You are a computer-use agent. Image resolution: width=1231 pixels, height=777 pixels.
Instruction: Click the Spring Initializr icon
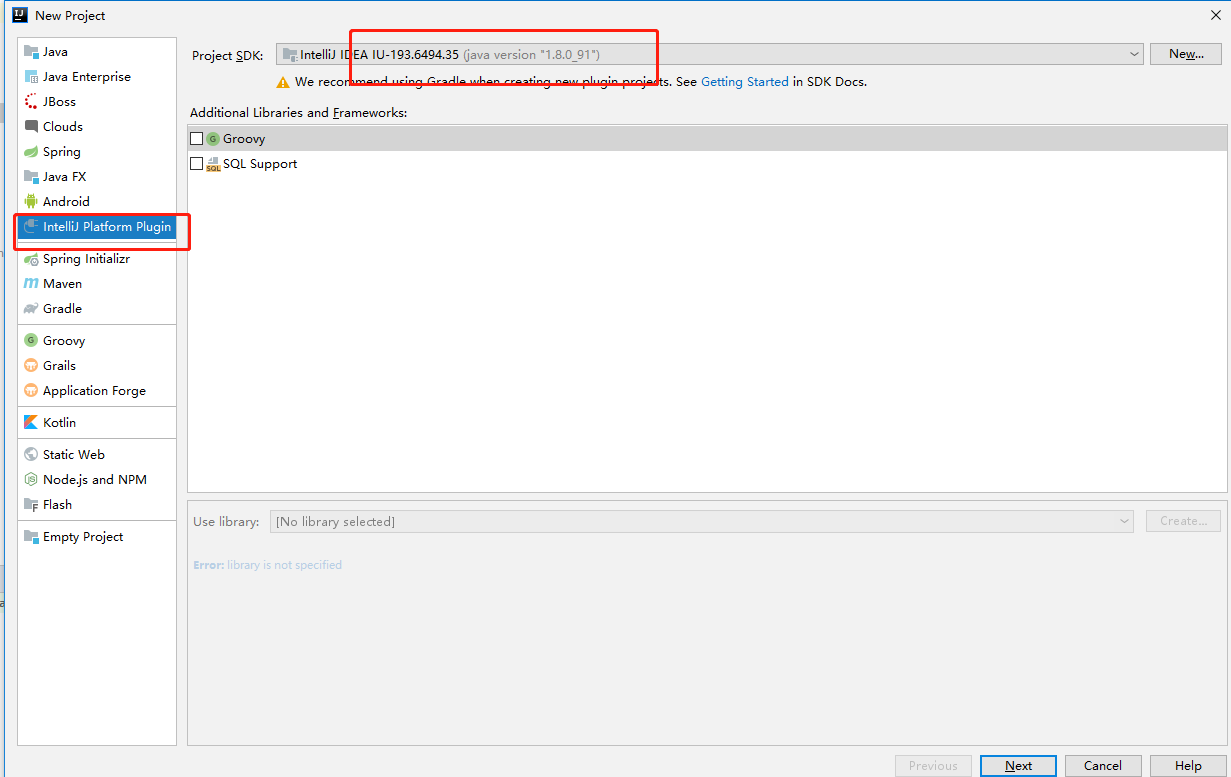click(31, 259)
